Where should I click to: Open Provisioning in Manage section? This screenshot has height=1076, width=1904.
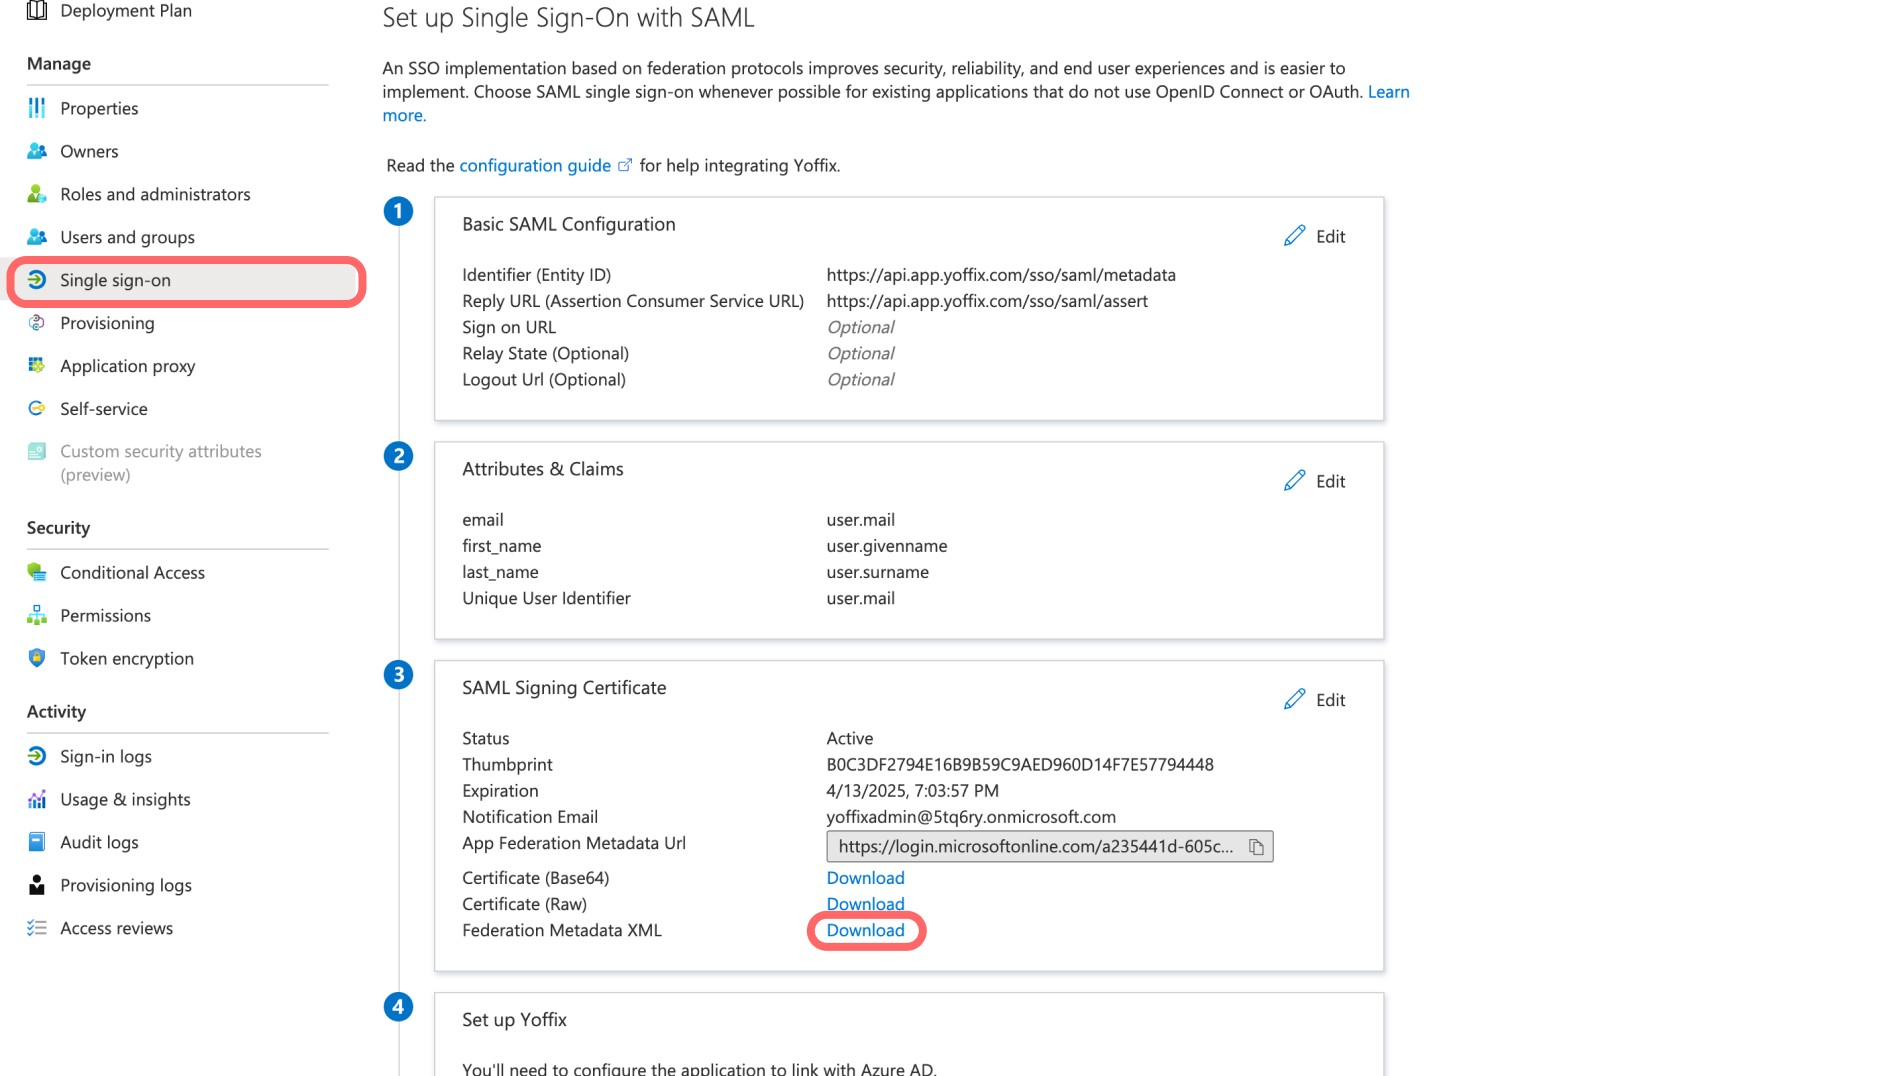107,323
